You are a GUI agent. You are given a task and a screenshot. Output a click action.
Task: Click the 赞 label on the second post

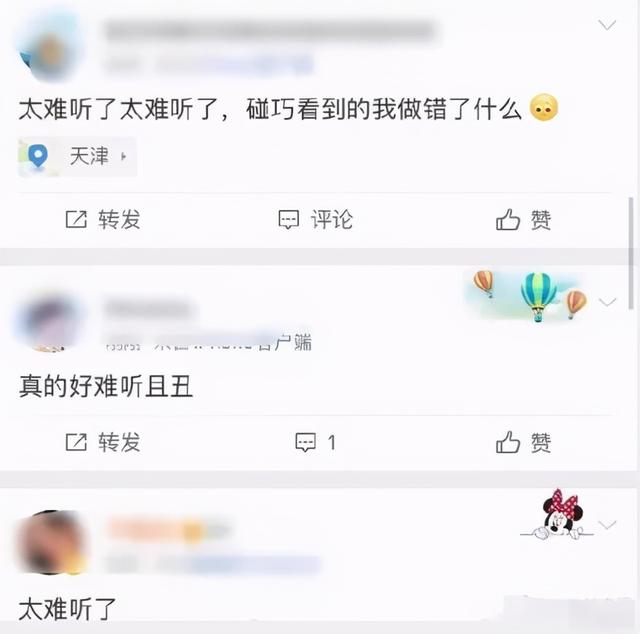click(541, 443)
